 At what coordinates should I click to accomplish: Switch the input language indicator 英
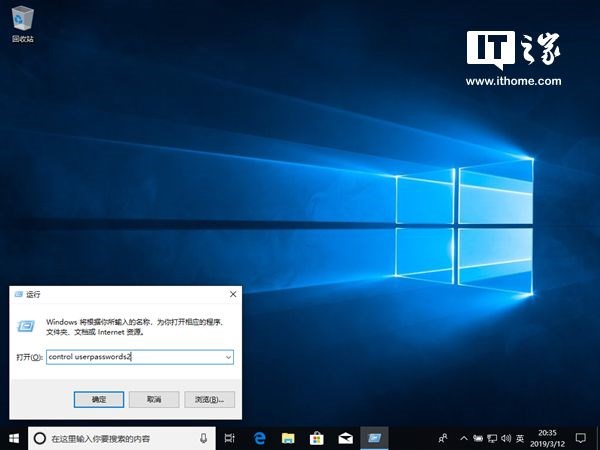click(520, 438)
